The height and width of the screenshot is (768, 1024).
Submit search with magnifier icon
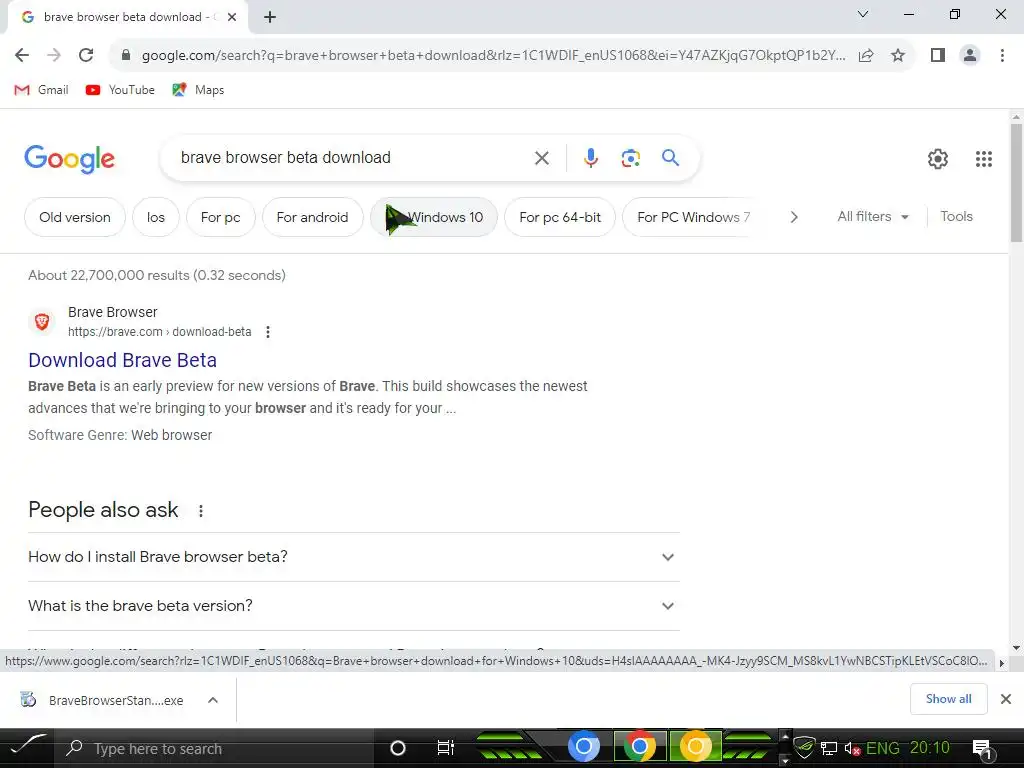click(670, 157)
